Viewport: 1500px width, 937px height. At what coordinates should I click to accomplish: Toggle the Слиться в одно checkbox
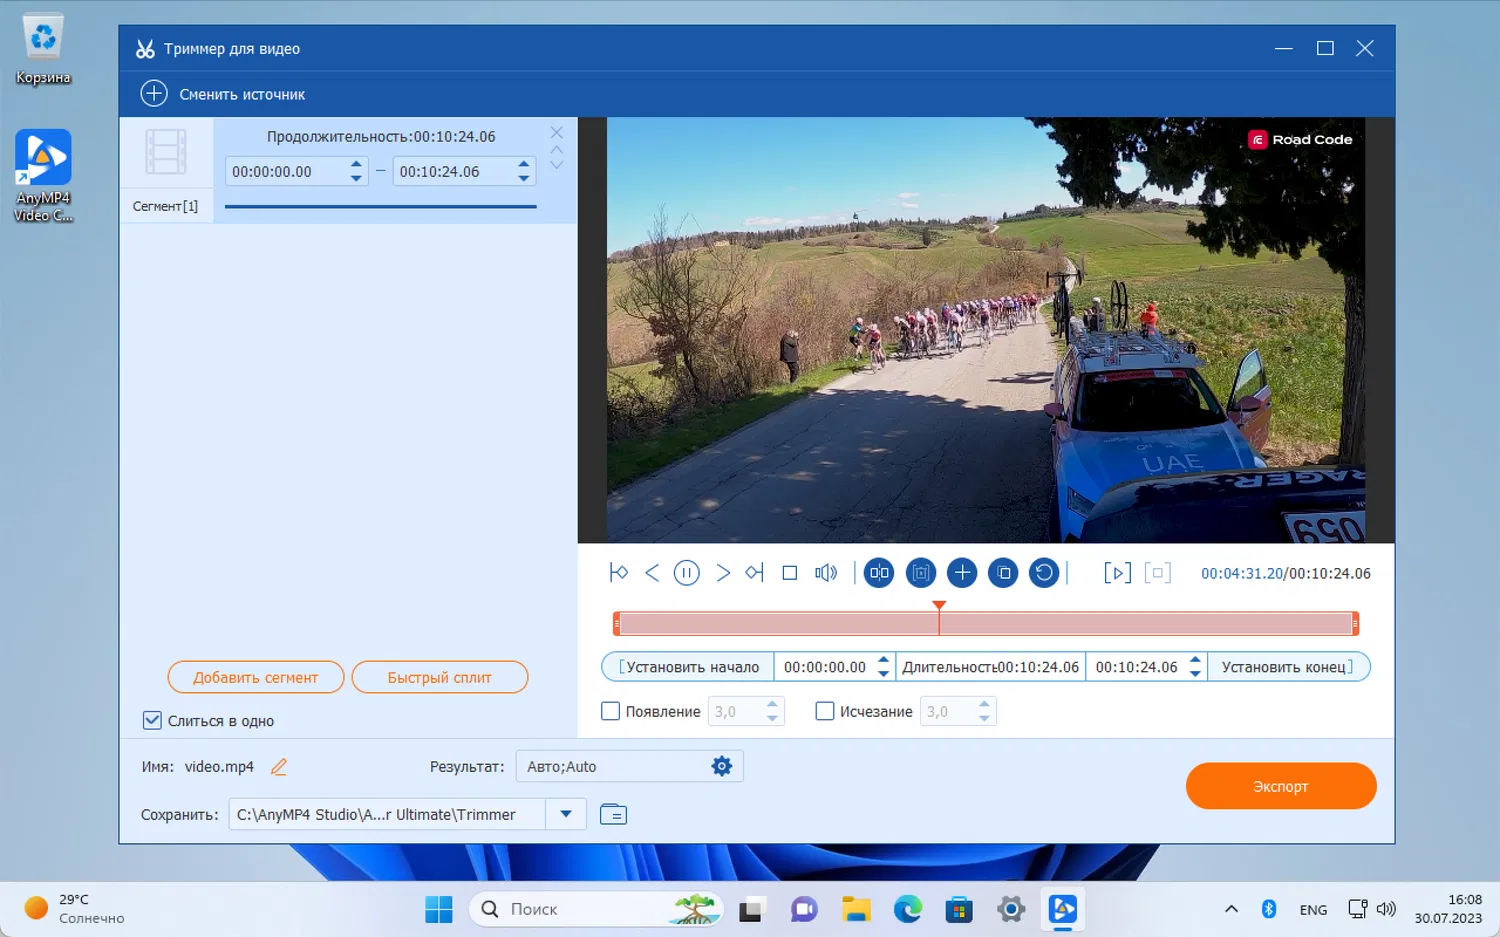point(152,720)
